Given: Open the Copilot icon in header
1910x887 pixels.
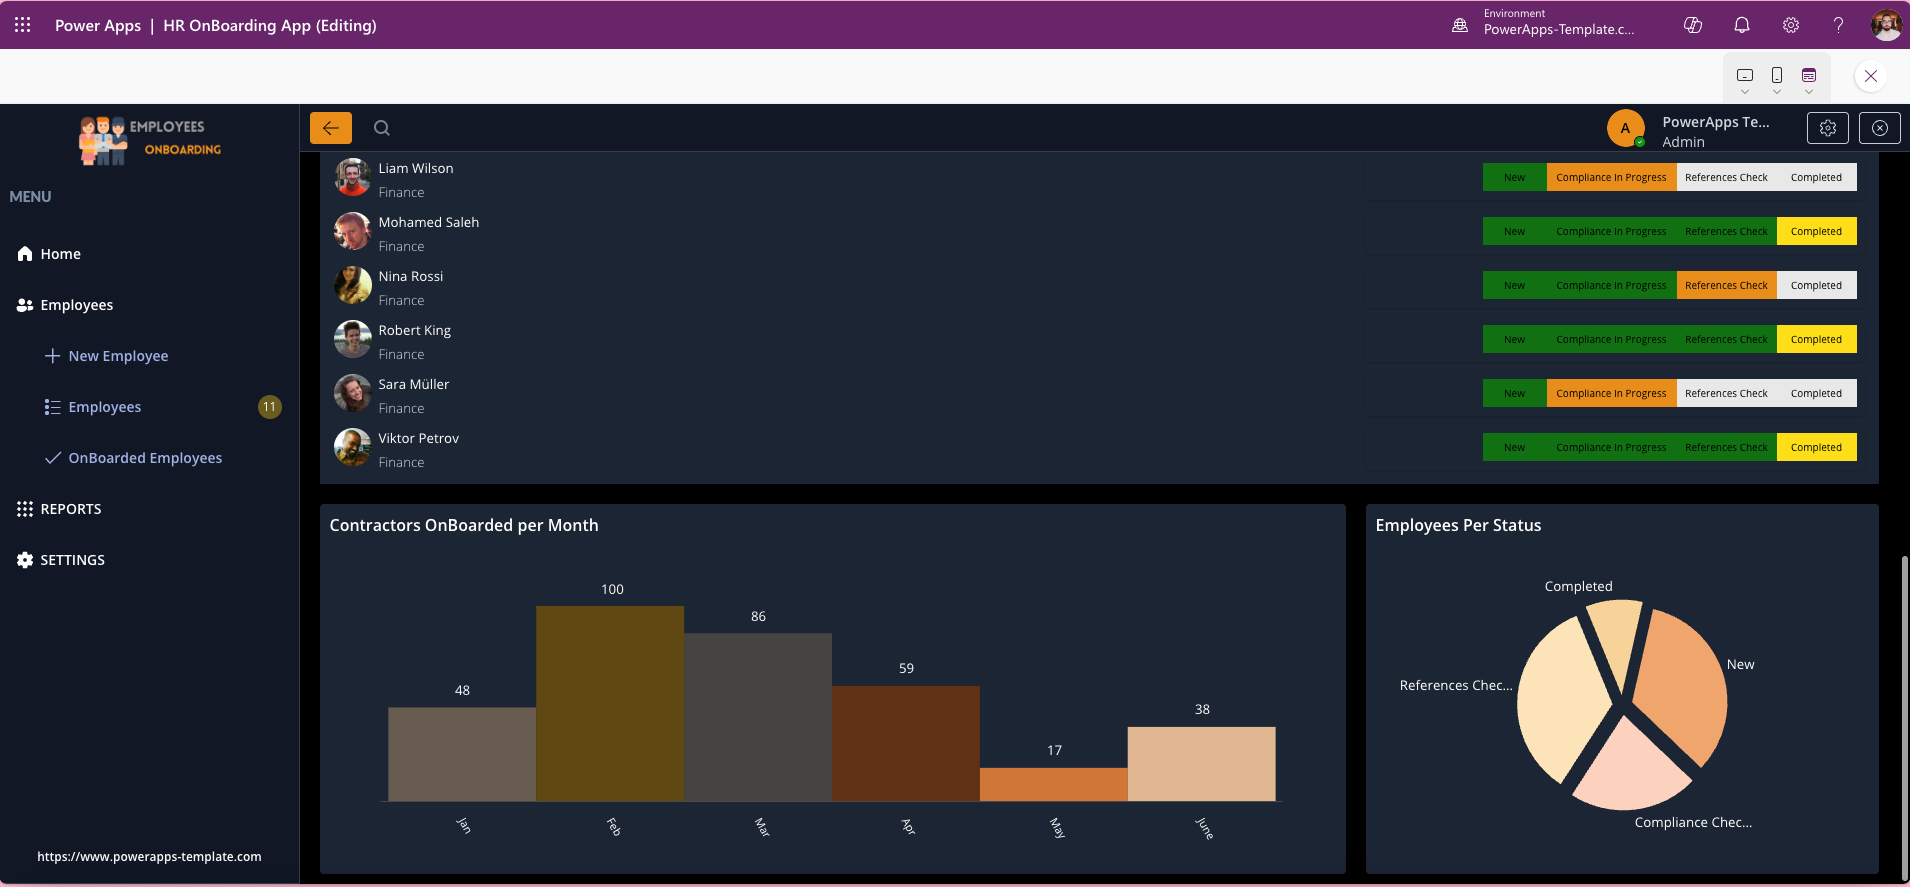Looking at the screenshot, I should 1693,25.
